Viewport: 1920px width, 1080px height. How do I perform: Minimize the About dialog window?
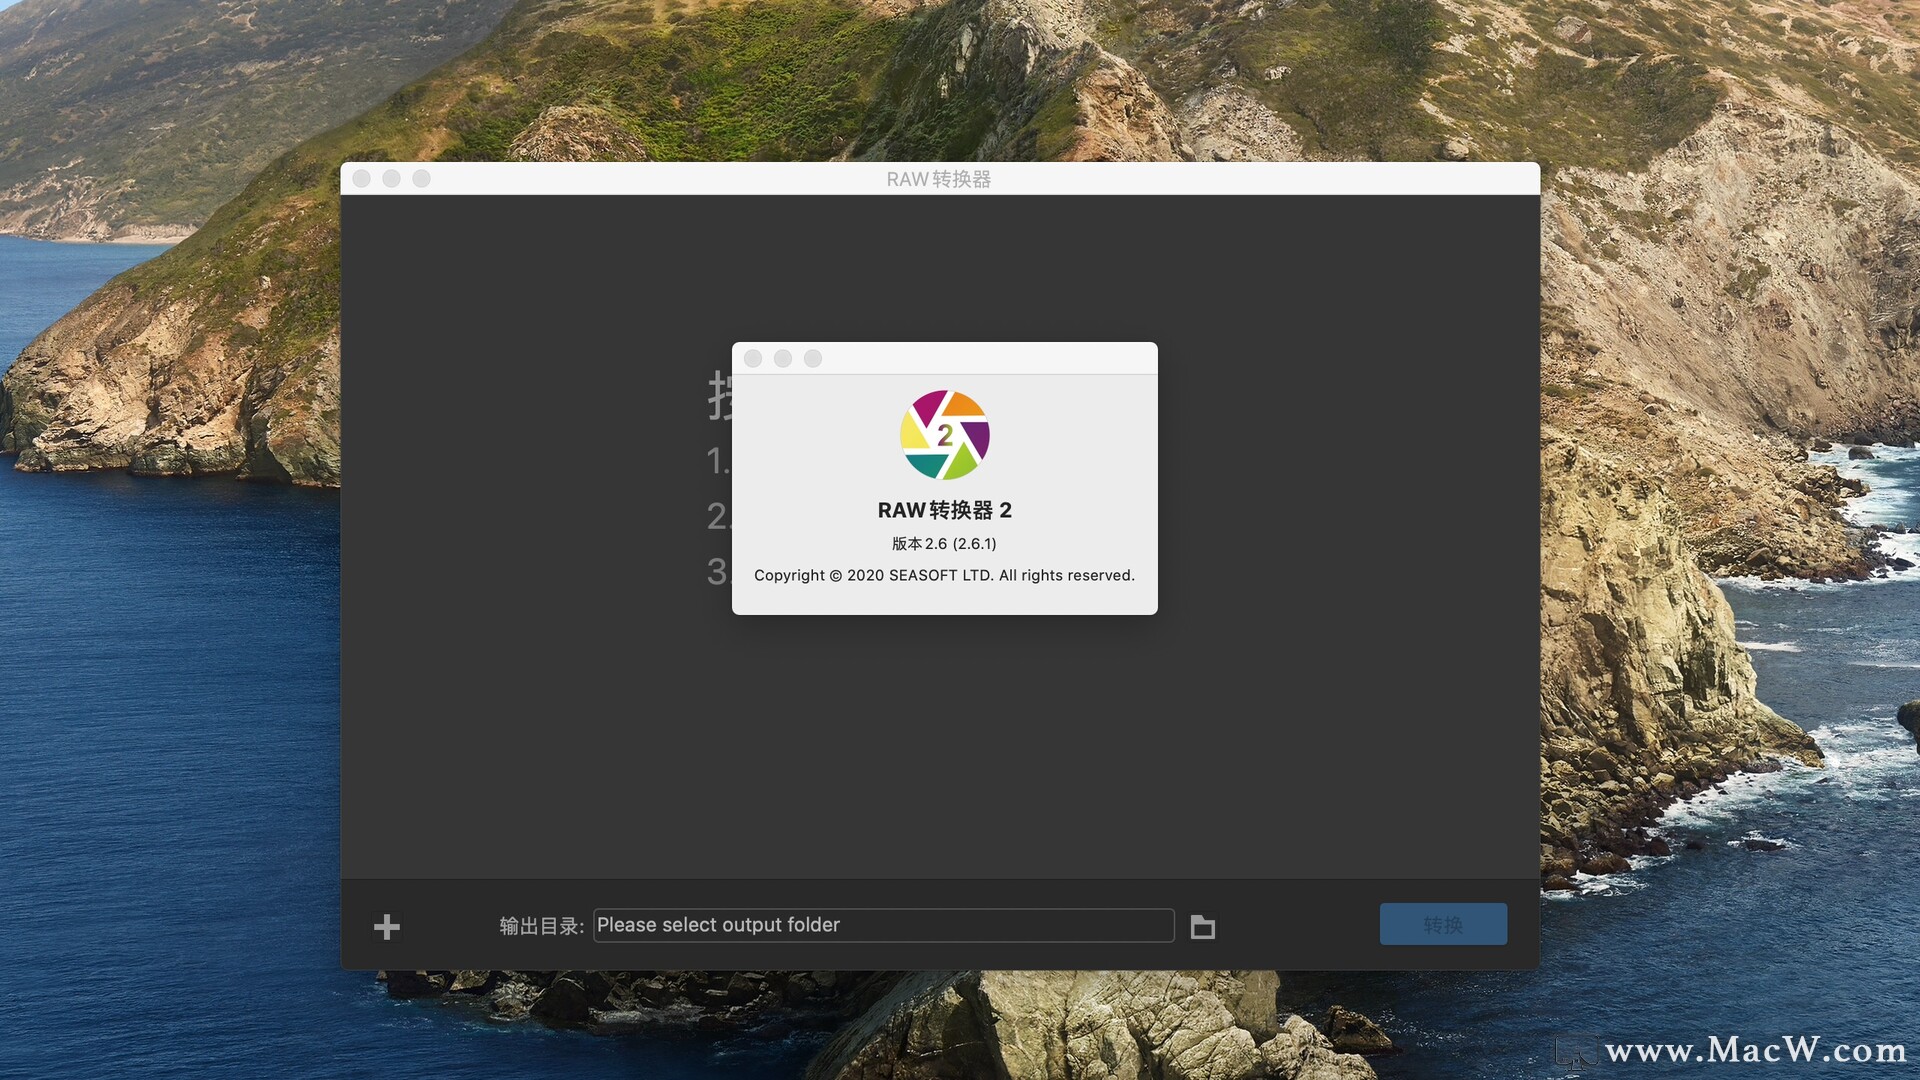pyautogui.click(x=783, y=358)
